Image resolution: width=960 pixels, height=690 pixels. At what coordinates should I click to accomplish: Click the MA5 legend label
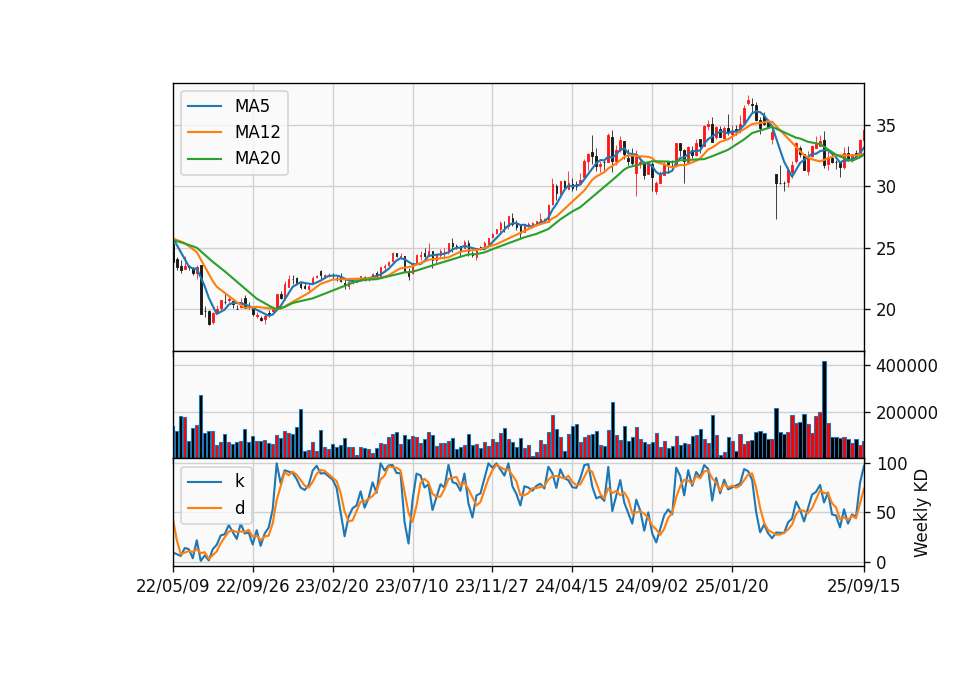pos(252,106)
